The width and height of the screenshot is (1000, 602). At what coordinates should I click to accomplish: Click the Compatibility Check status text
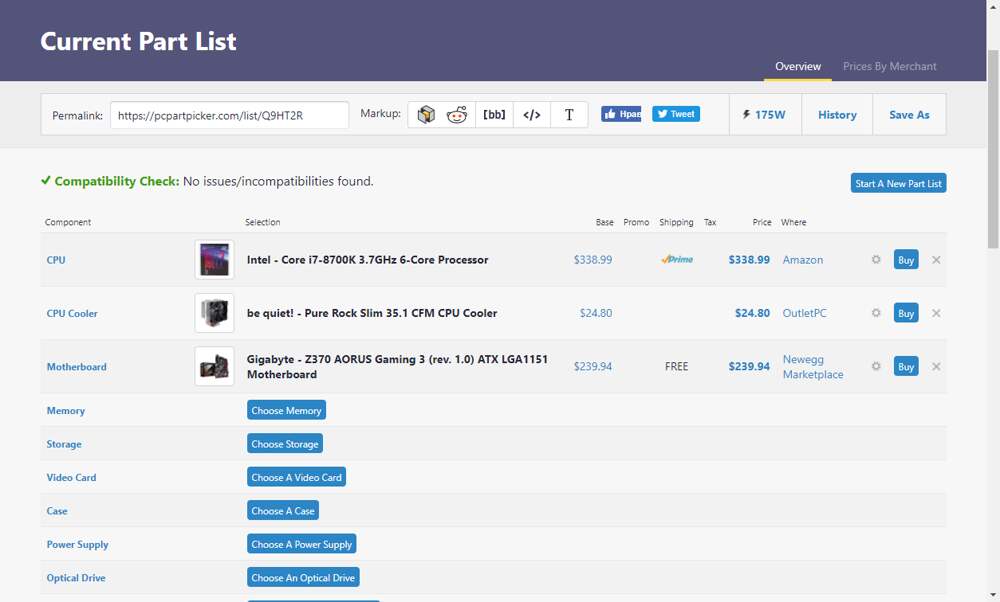(207, 182)
